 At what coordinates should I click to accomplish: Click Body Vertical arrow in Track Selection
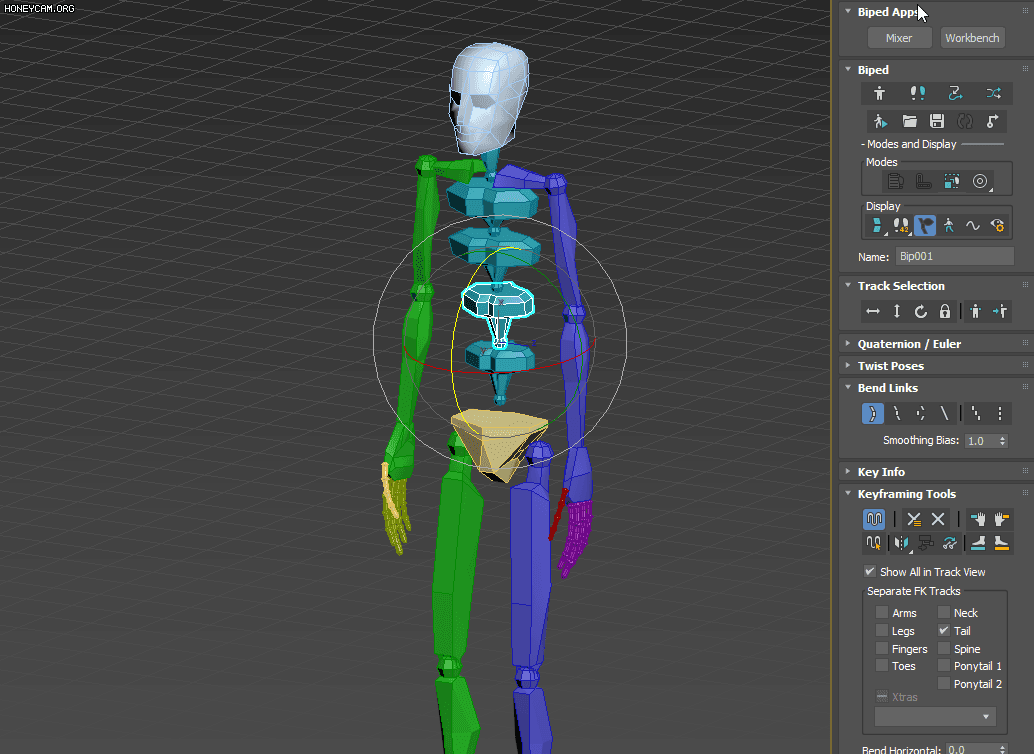tap(897, 311)
